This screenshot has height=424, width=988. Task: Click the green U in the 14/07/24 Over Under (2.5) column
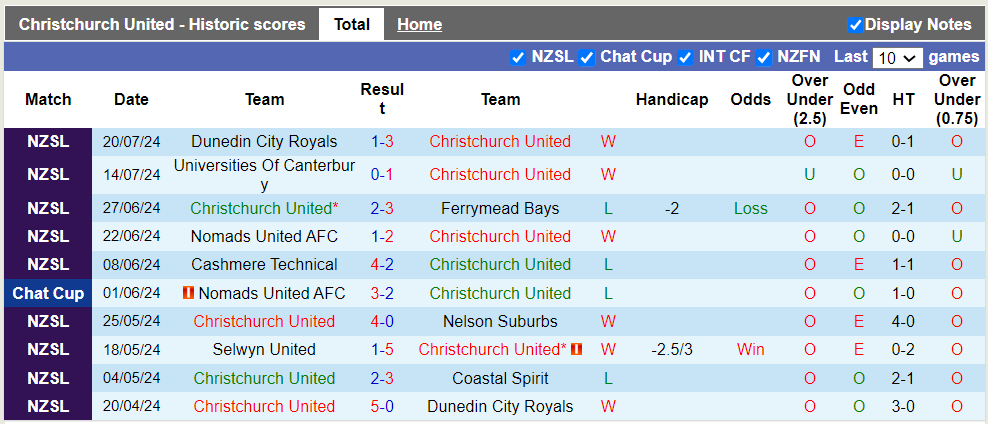click(x=810, y=175)
